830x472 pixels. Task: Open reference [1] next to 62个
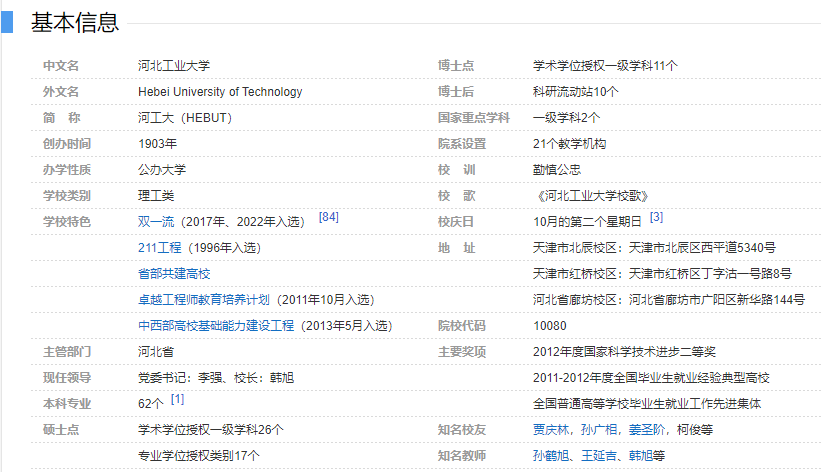coord(177,399)
